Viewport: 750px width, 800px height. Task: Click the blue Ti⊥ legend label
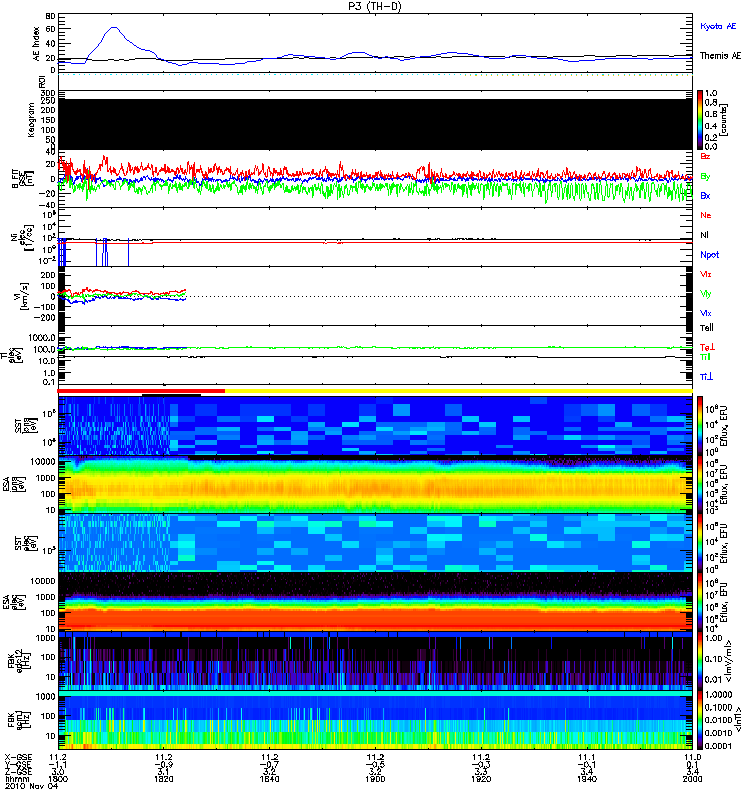tap(706, 377)
